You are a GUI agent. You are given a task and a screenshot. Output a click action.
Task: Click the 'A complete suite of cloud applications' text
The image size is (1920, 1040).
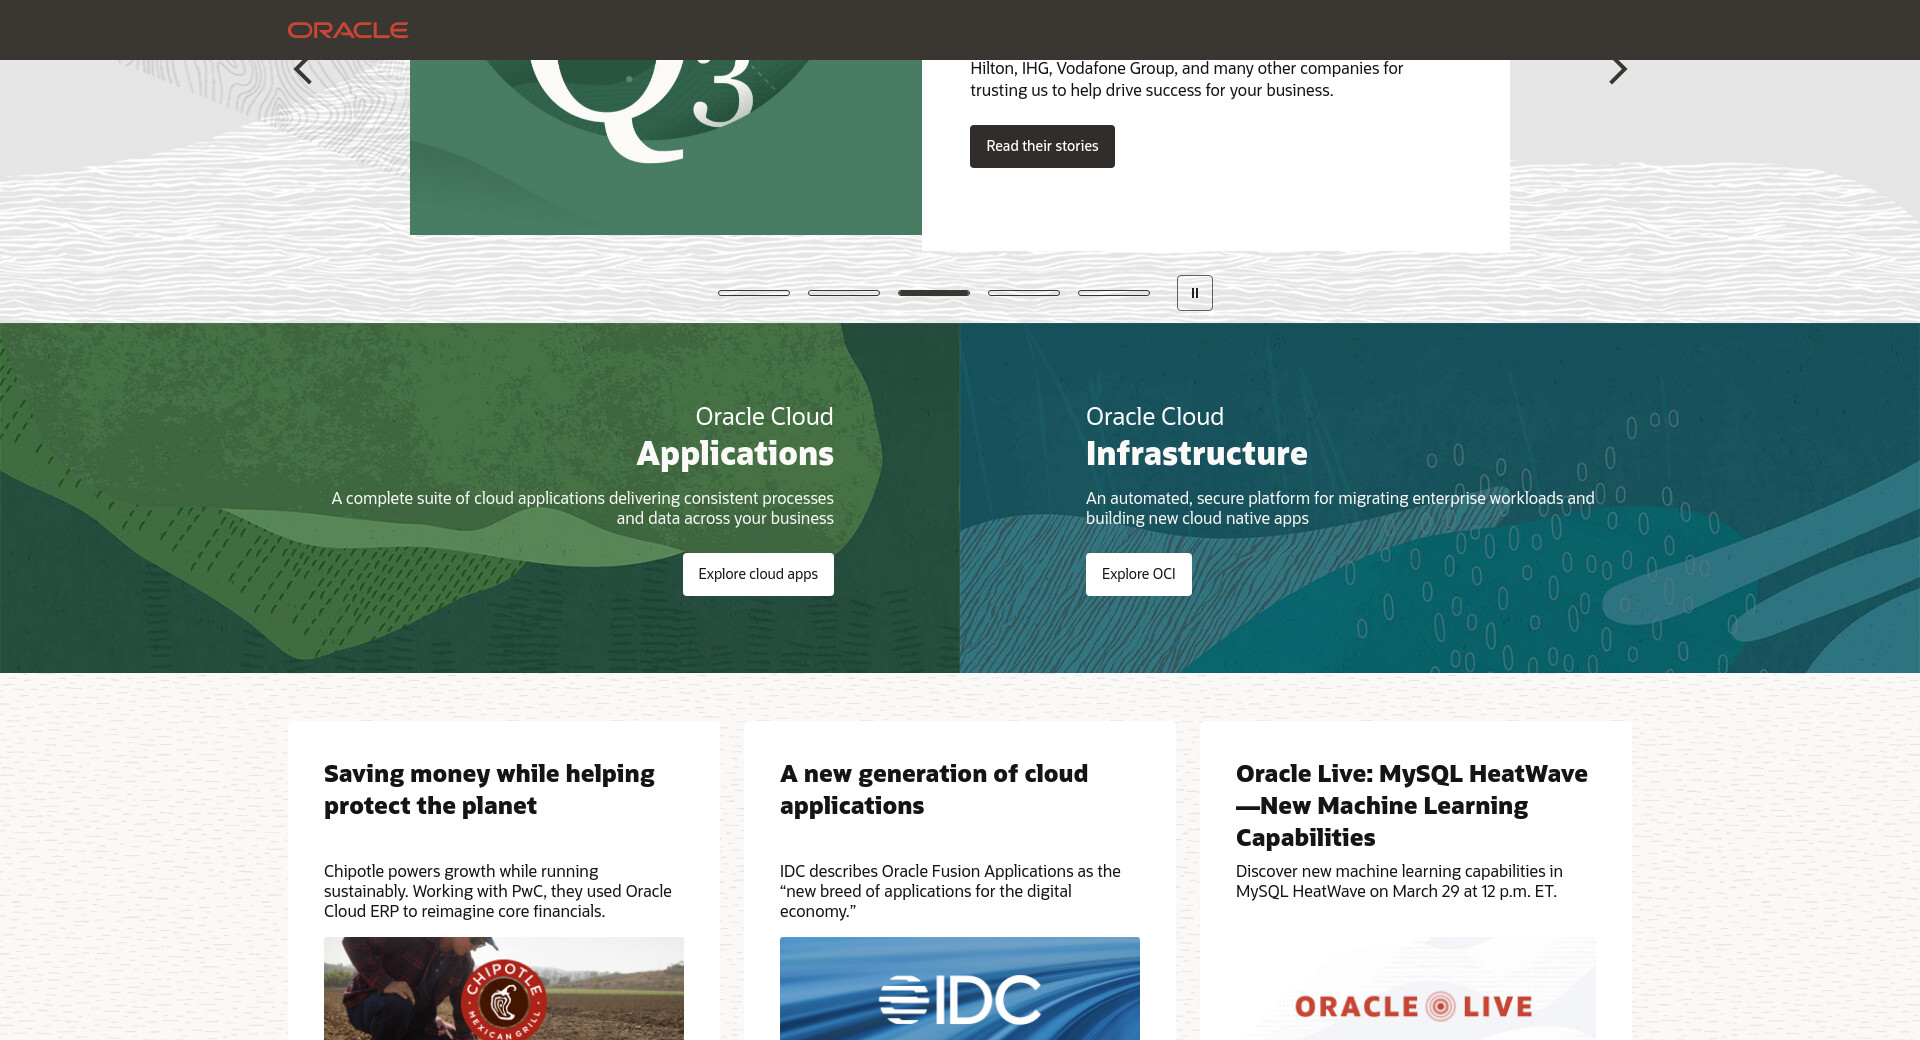click(x=583, y=508)
